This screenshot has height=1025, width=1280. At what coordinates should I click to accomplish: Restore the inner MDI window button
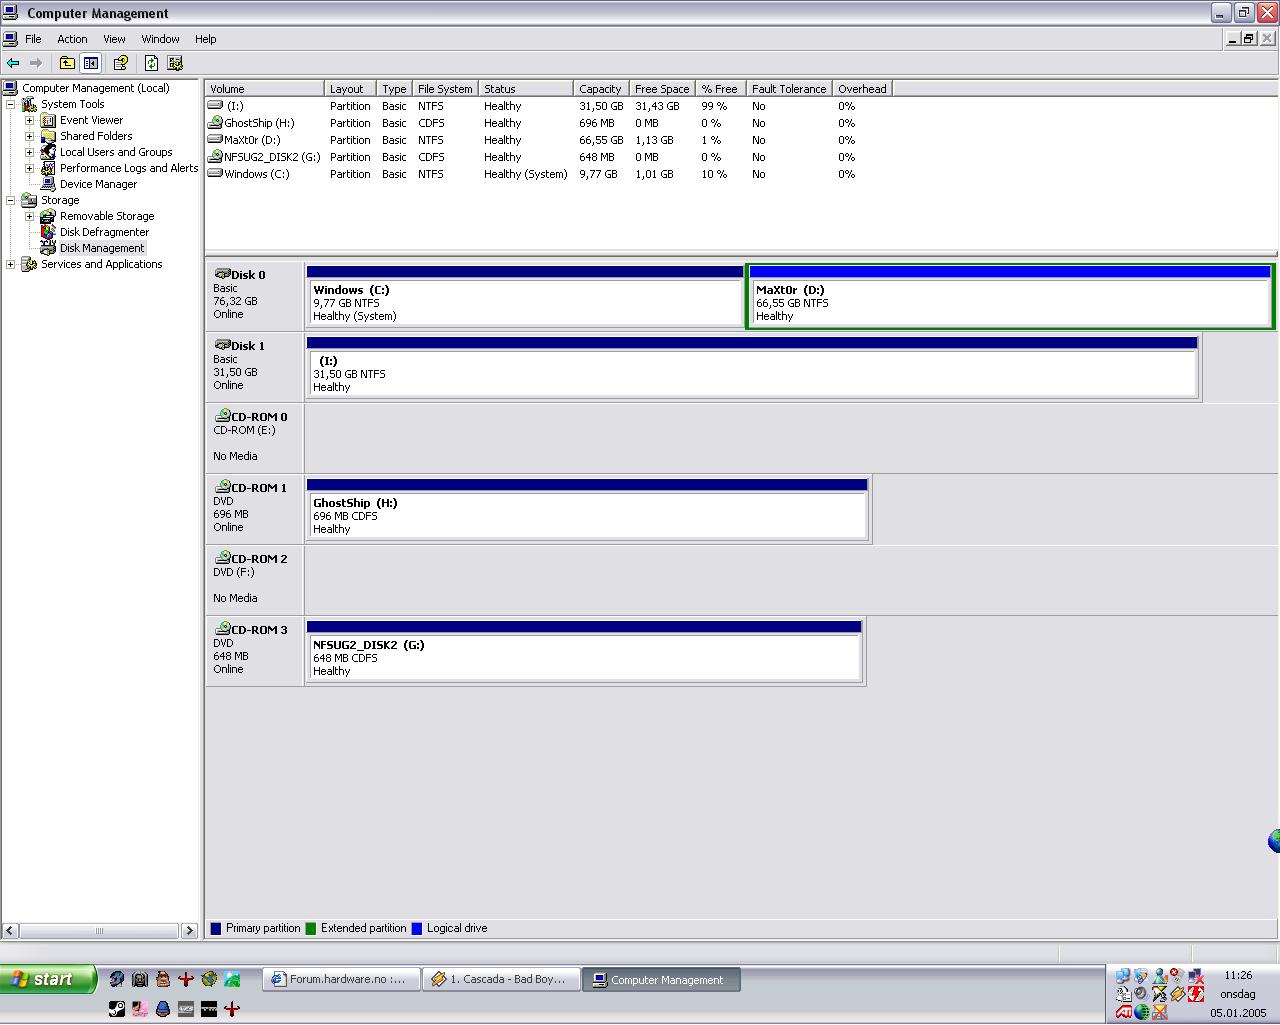(1248, 39)
